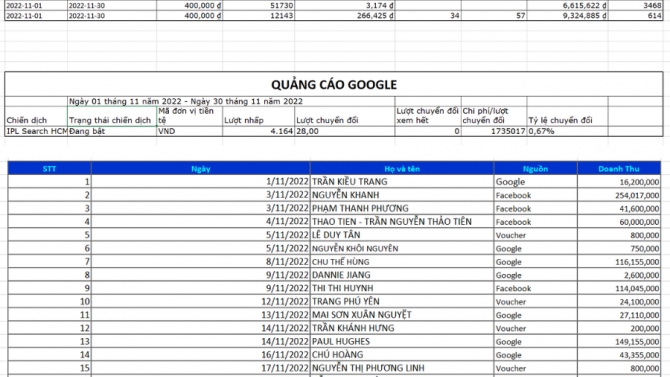Select the 266,425 đ cell in top table
This screenshot has height=377, width=670.
345,15
